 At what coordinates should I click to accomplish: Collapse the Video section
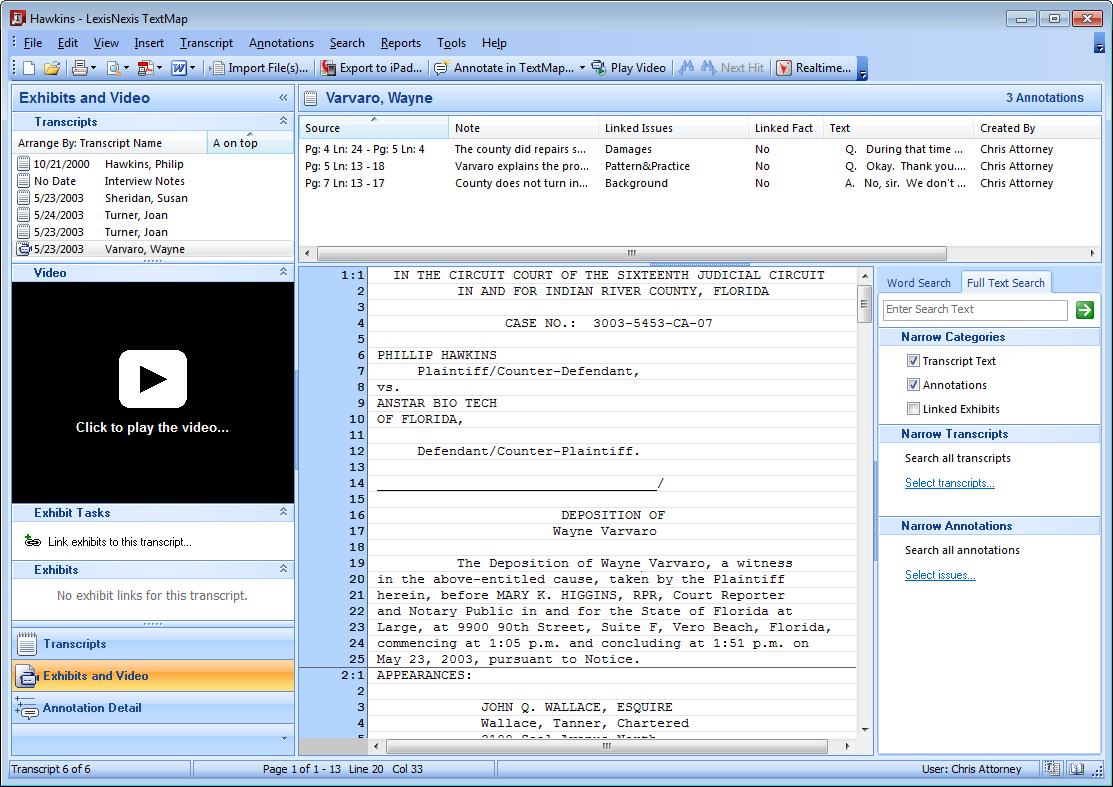[x=283, y=272]
